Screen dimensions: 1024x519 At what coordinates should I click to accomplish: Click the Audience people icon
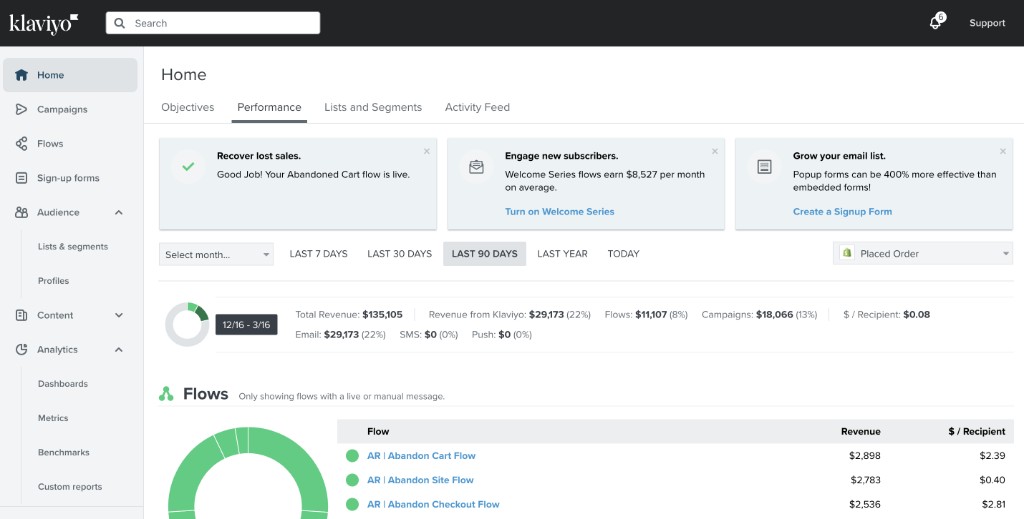pyautogui.click(x=22, y=212)
